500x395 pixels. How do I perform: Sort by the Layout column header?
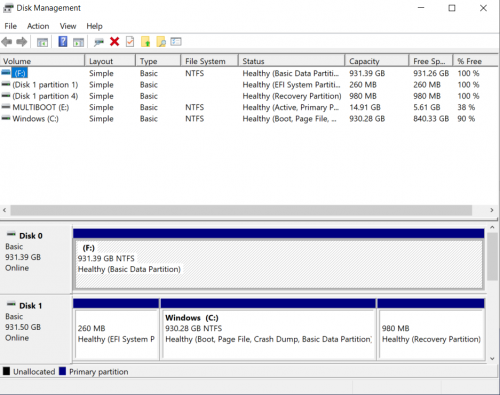[110, 61]
